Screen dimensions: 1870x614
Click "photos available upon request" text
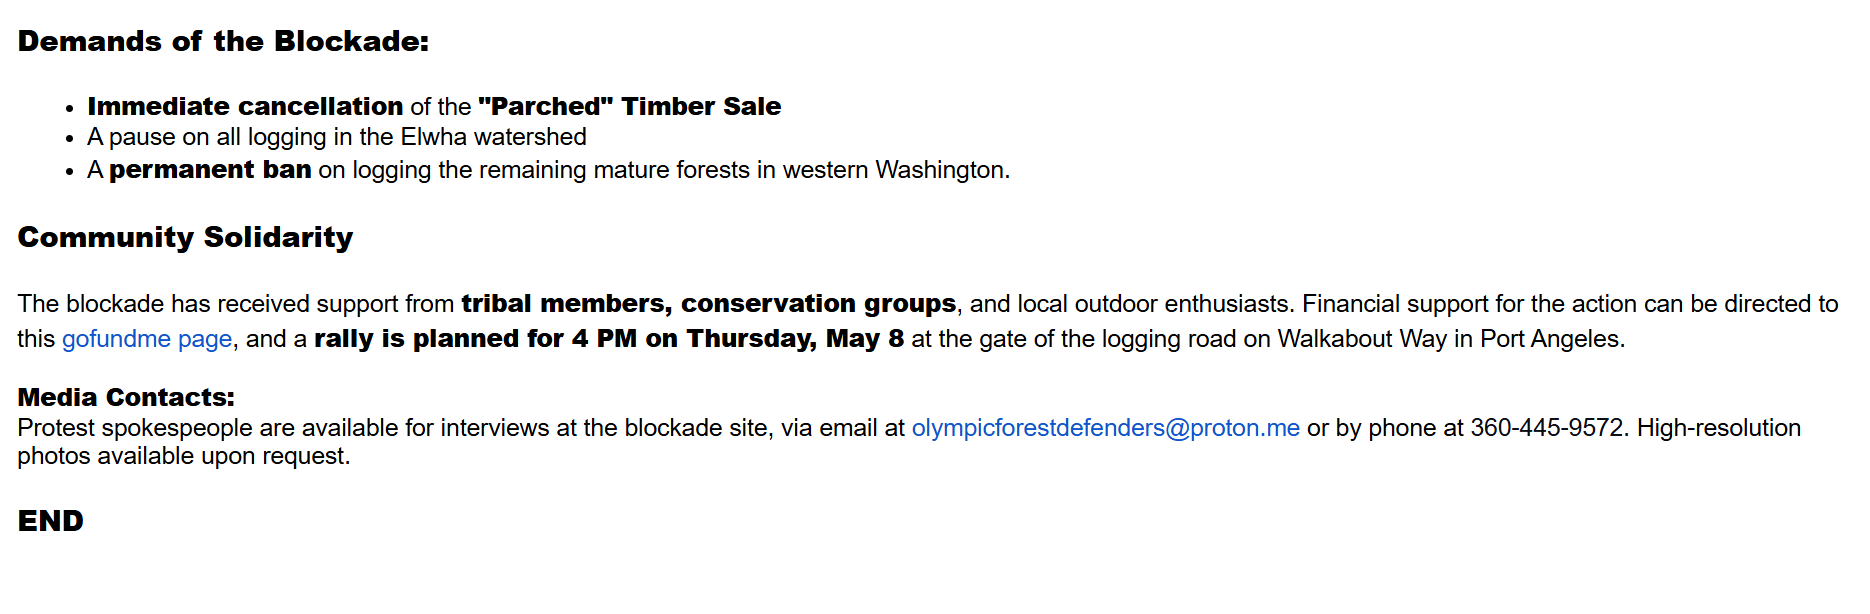(x=182, y=456)
